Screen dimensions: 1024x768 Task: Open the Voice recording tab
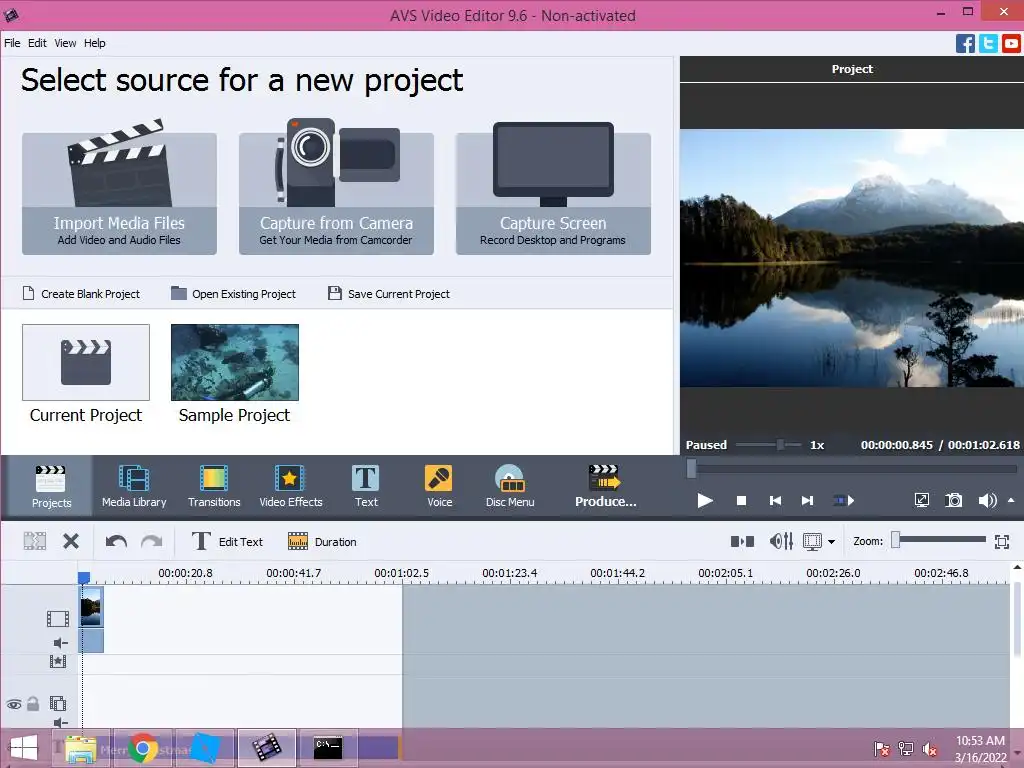[439, 487]
